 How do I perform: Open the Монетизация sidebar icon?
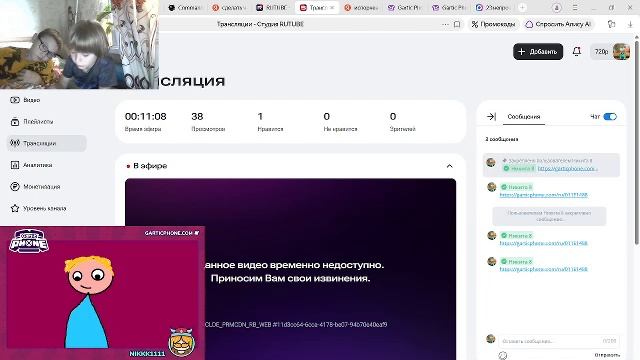click(x=15, y=187)
